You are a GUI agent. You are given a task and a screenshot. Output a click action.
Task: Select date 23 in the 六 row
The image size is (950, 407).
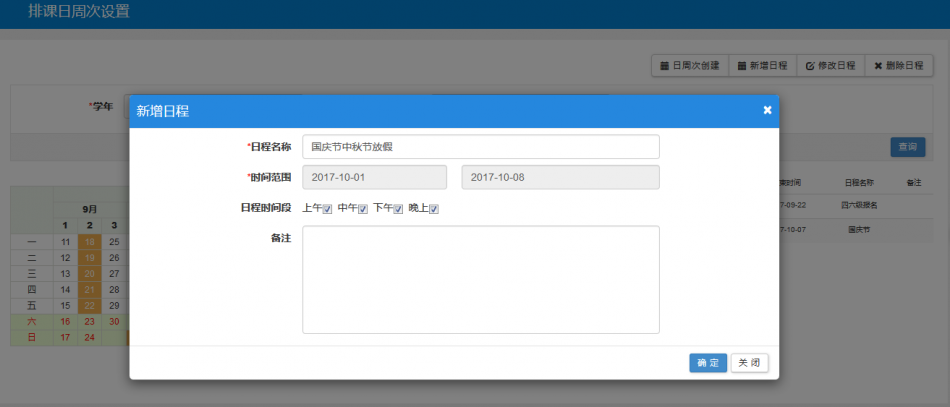90,321
